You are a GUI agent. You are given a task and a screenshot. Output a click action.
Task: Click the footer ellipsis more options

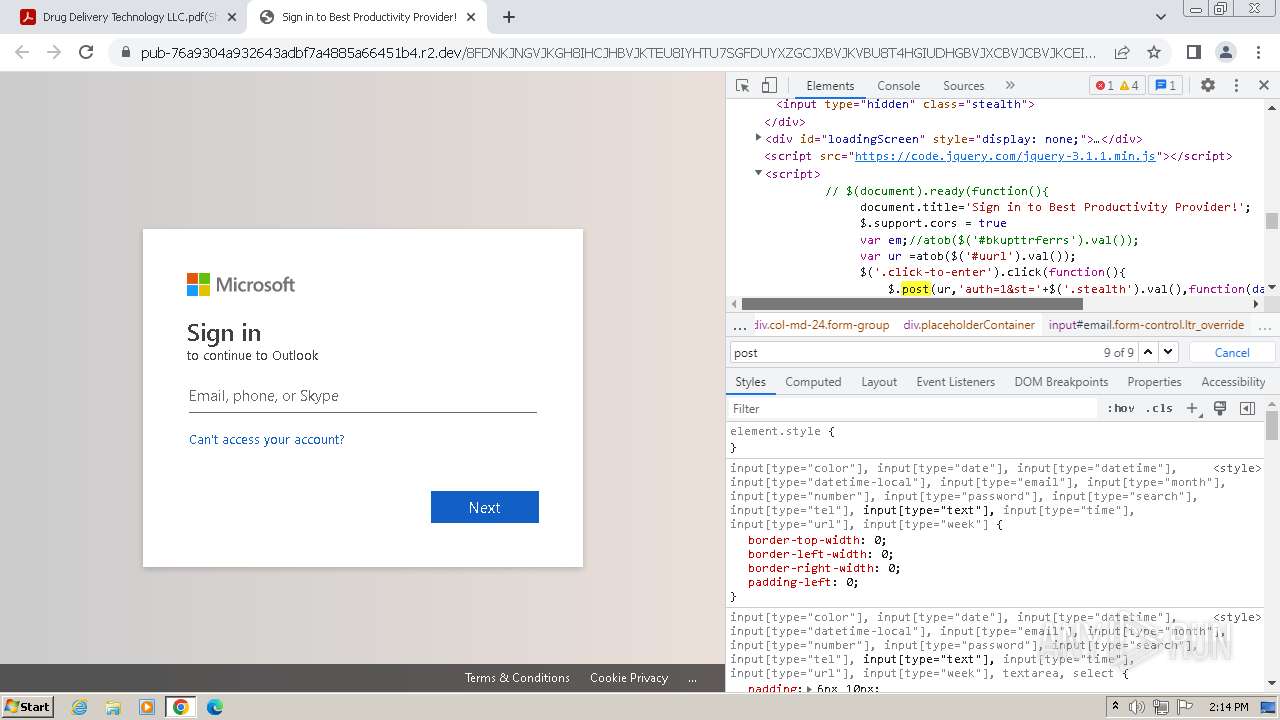(x=692, y=677)
